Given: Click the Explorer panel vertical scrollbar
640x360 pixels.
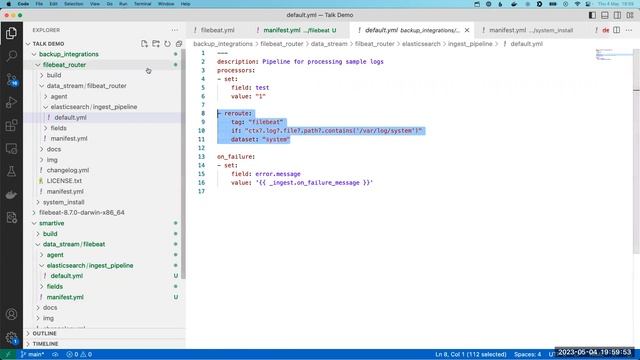Looking at the screenshot, I should tap(183, 164).
